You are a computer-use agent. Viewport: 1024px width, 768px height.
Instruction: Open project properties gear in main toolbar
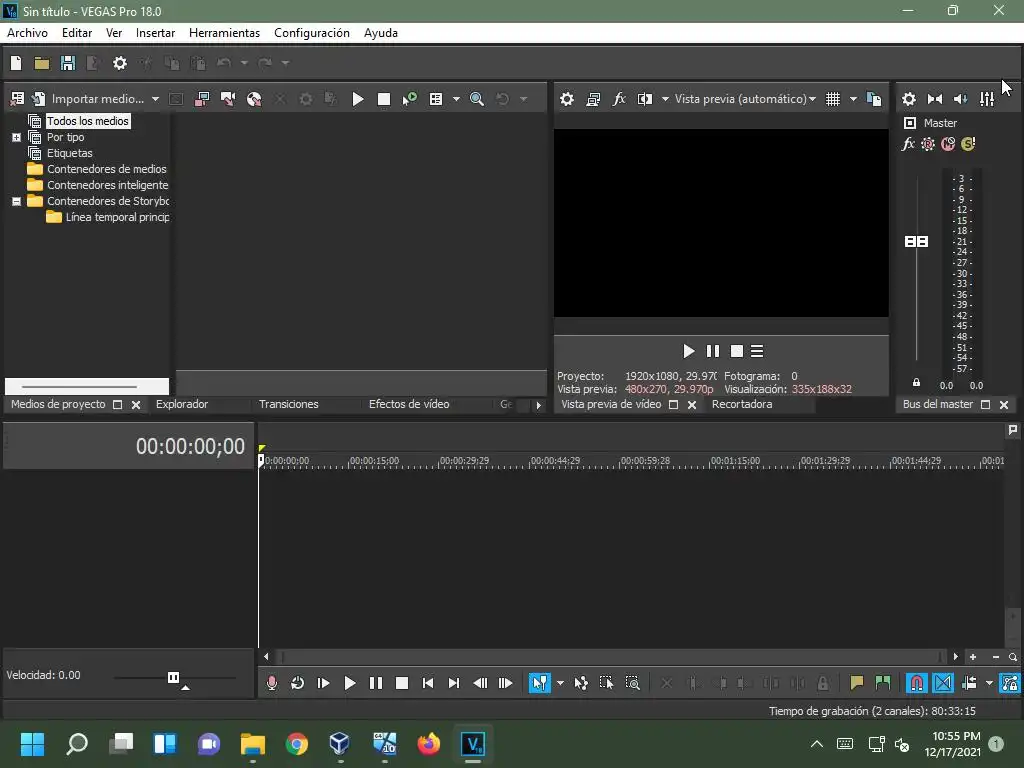pyautogui.click(x=120, y=63)
